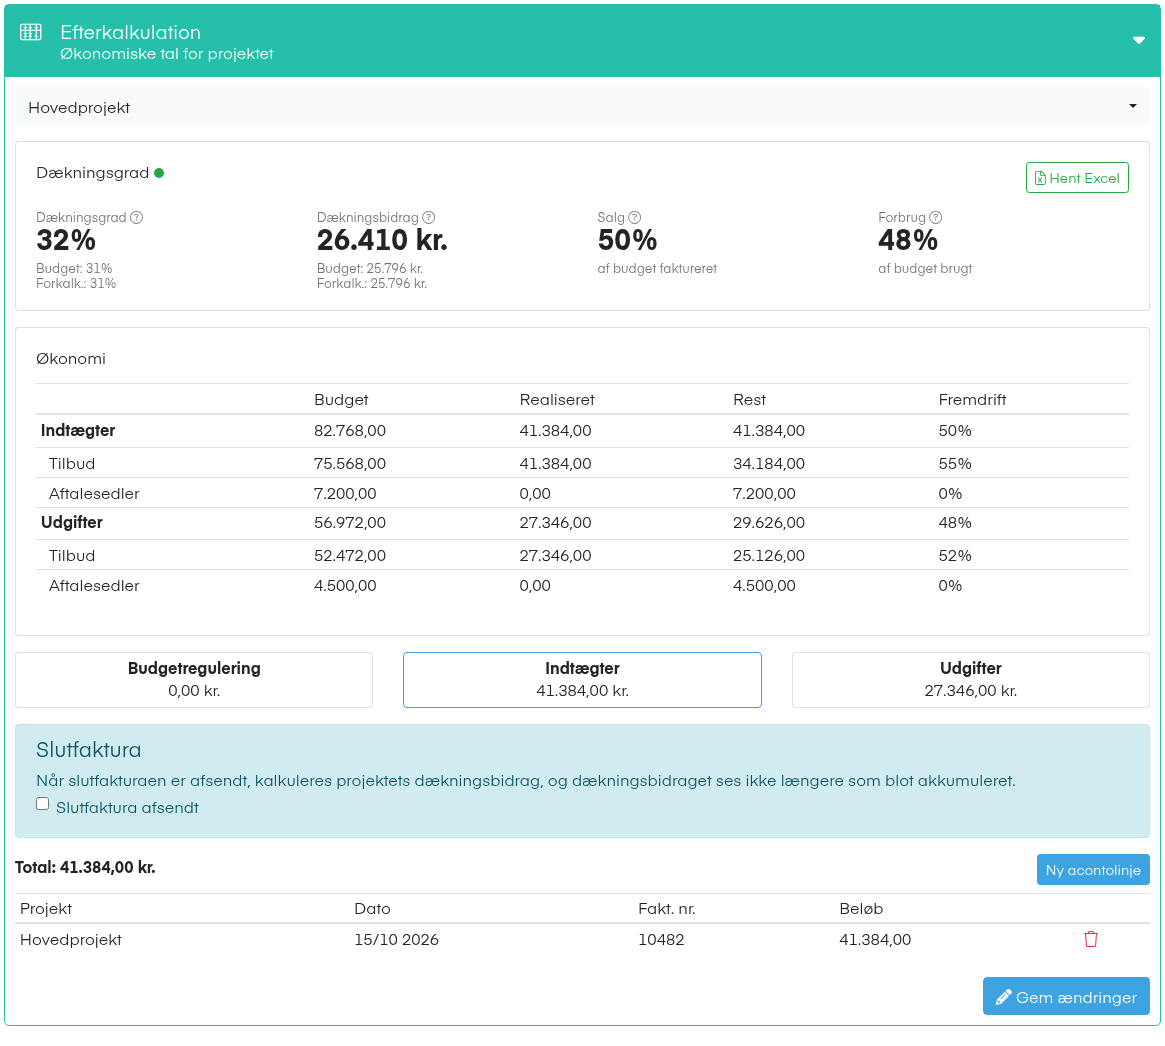Select the Budgetregulering tab
The width and height of the screenshot is (1165, 1046).
(194, 680)
